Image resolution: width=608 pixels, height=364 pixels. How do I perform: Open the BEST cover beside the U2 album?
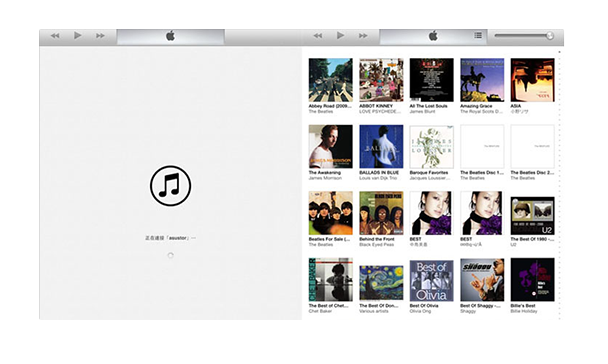(x=482, y=213)
